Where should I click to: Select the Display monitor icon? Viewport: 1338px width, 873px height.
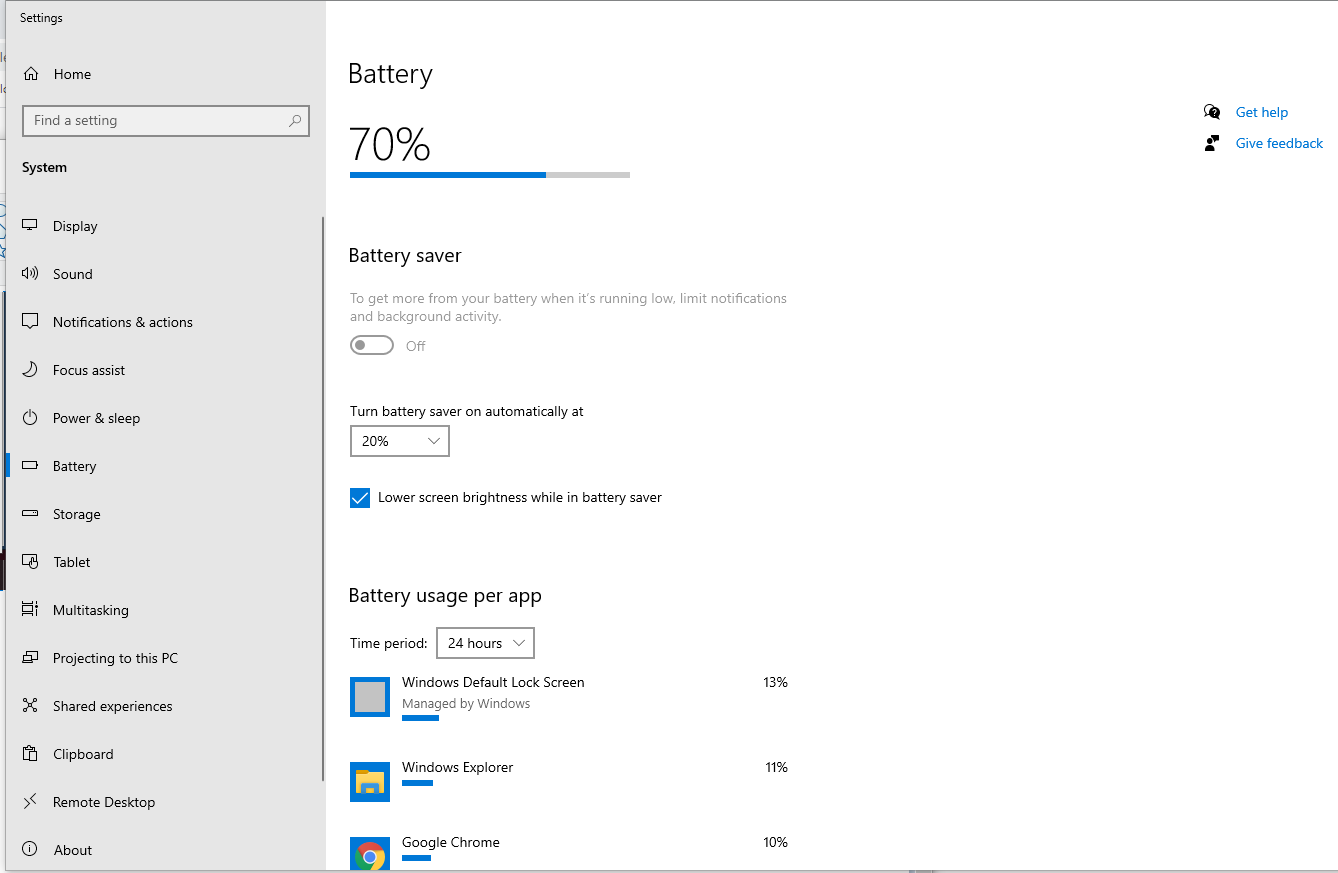(x=31, y=226)
